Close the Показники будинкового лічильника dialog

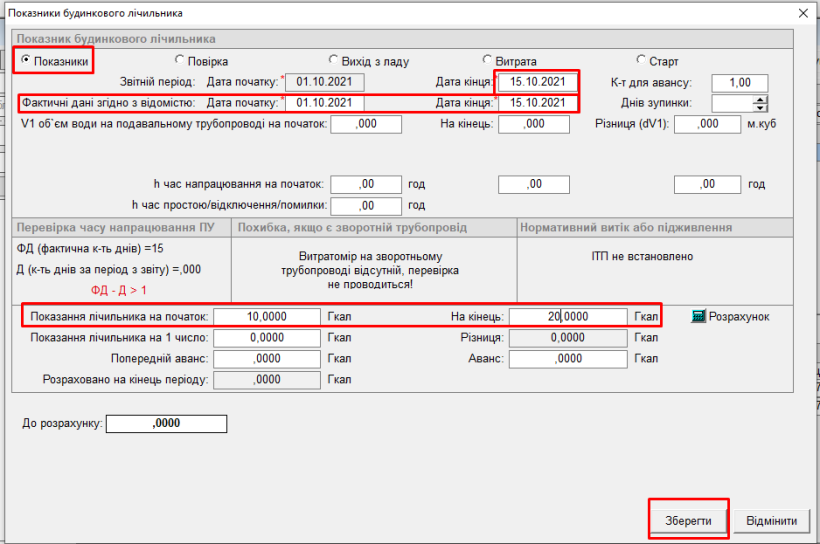pyautogui.click(x=802, y=12)
